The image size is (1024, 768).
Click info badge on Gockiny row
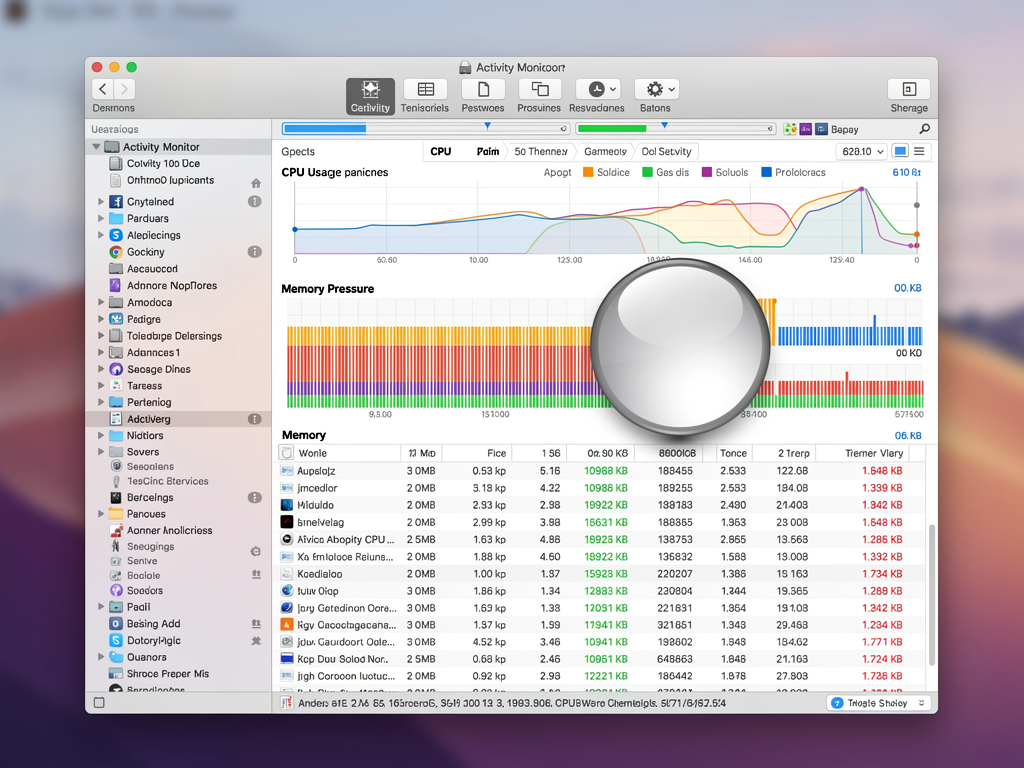click(255, 252)
